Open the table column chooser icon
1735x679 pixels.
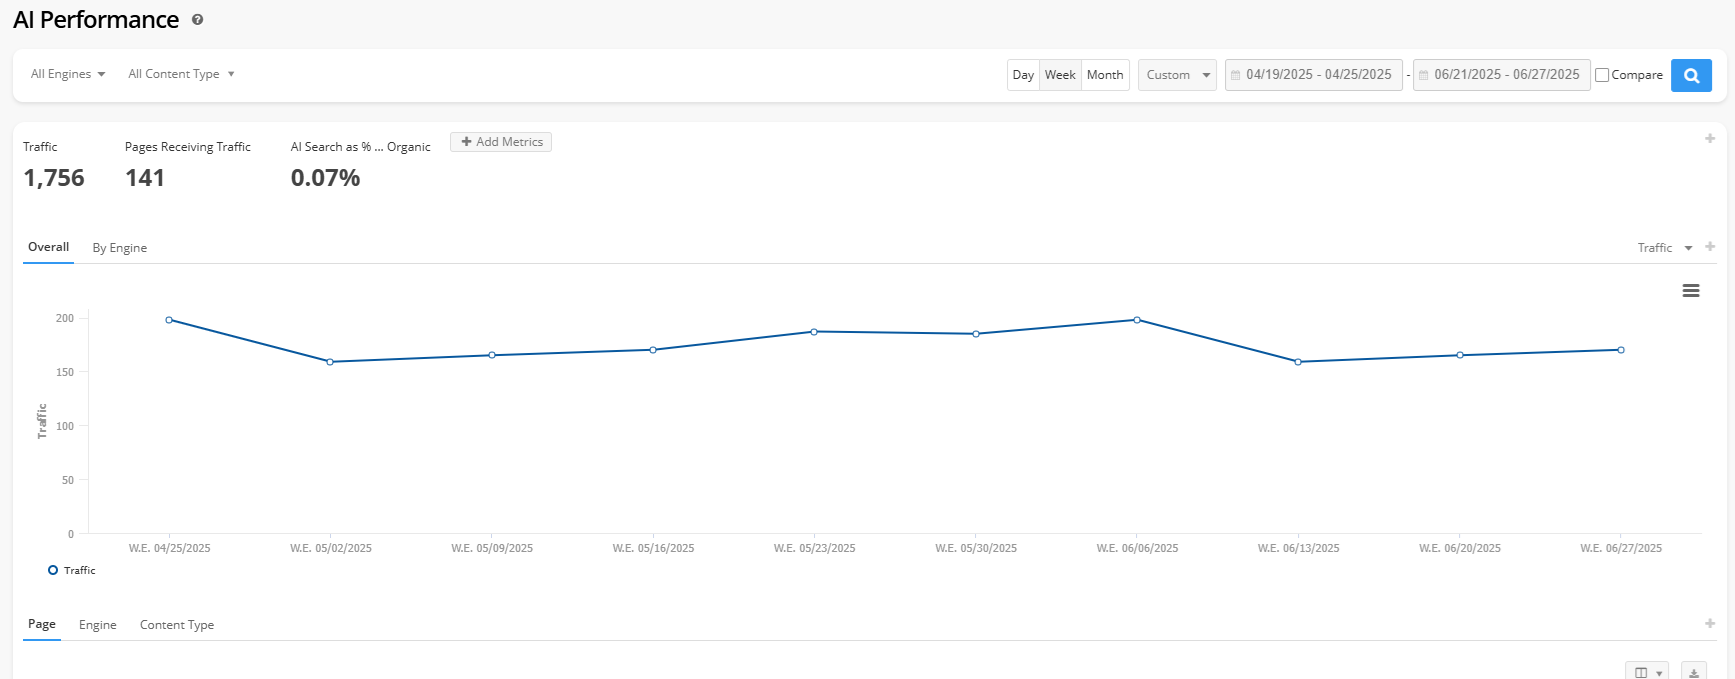[1646, 672]
